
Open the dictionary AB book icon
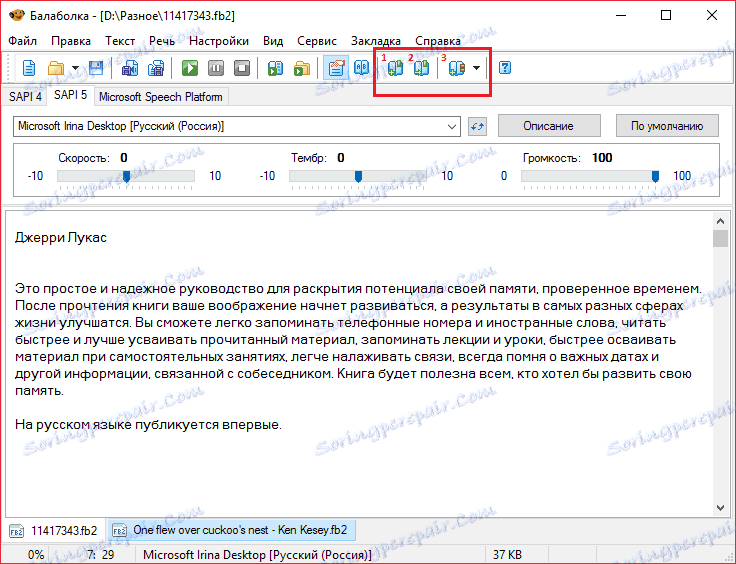361,68
